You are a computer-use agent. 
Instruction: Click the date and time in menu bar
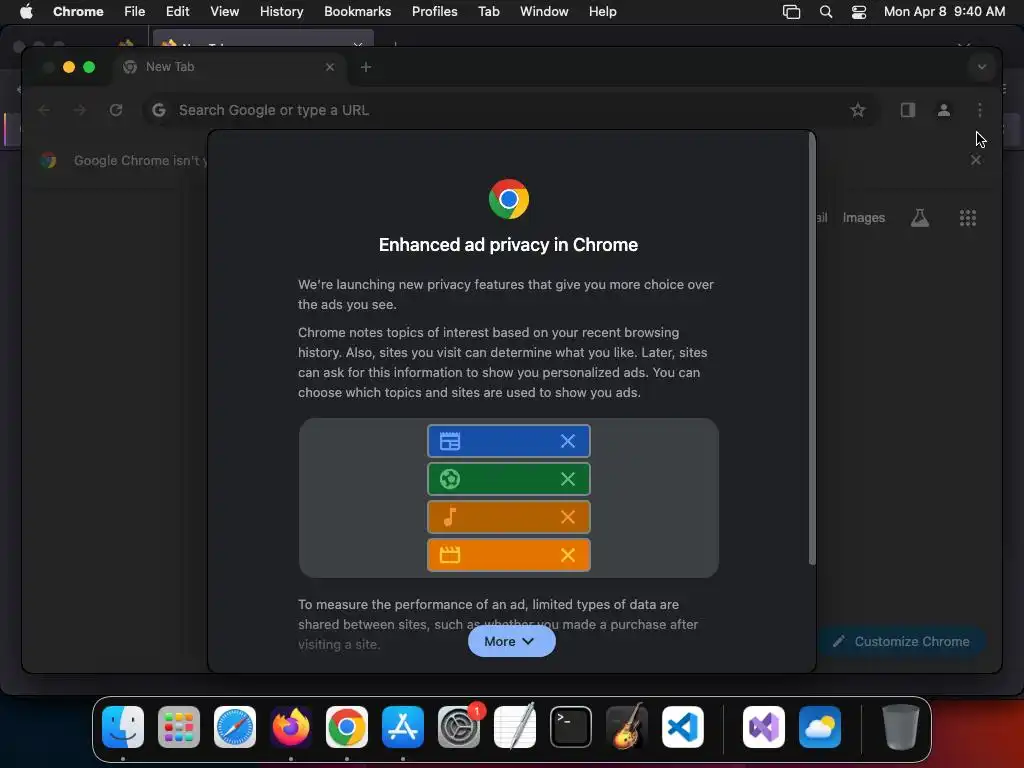[x=944, y=11]
